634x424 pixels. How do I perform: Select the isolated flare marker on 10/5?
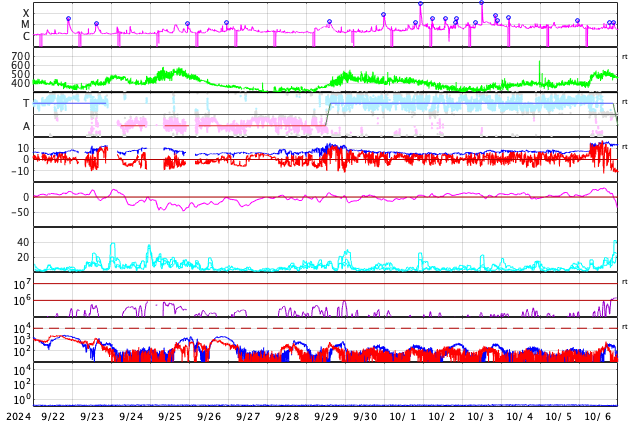click(577, 21)
